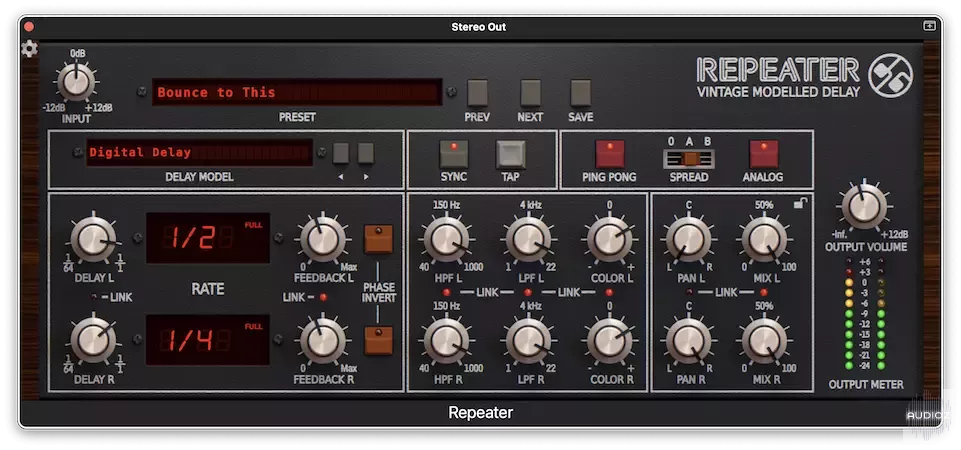Click the HPF R knob

[446, 341]
